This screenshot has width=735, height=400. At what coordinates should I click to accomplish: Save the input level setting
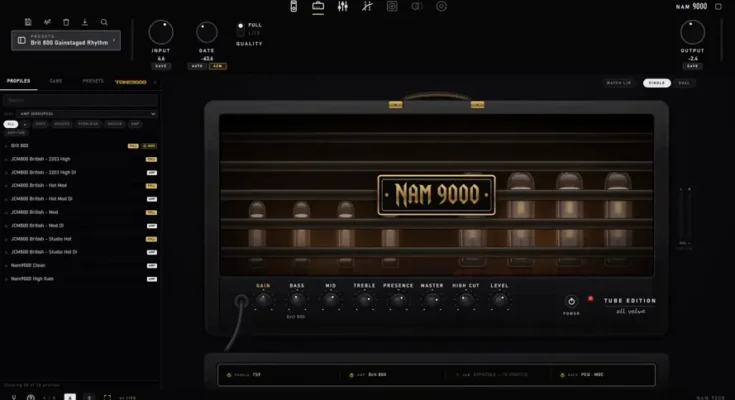pos(161,66)
